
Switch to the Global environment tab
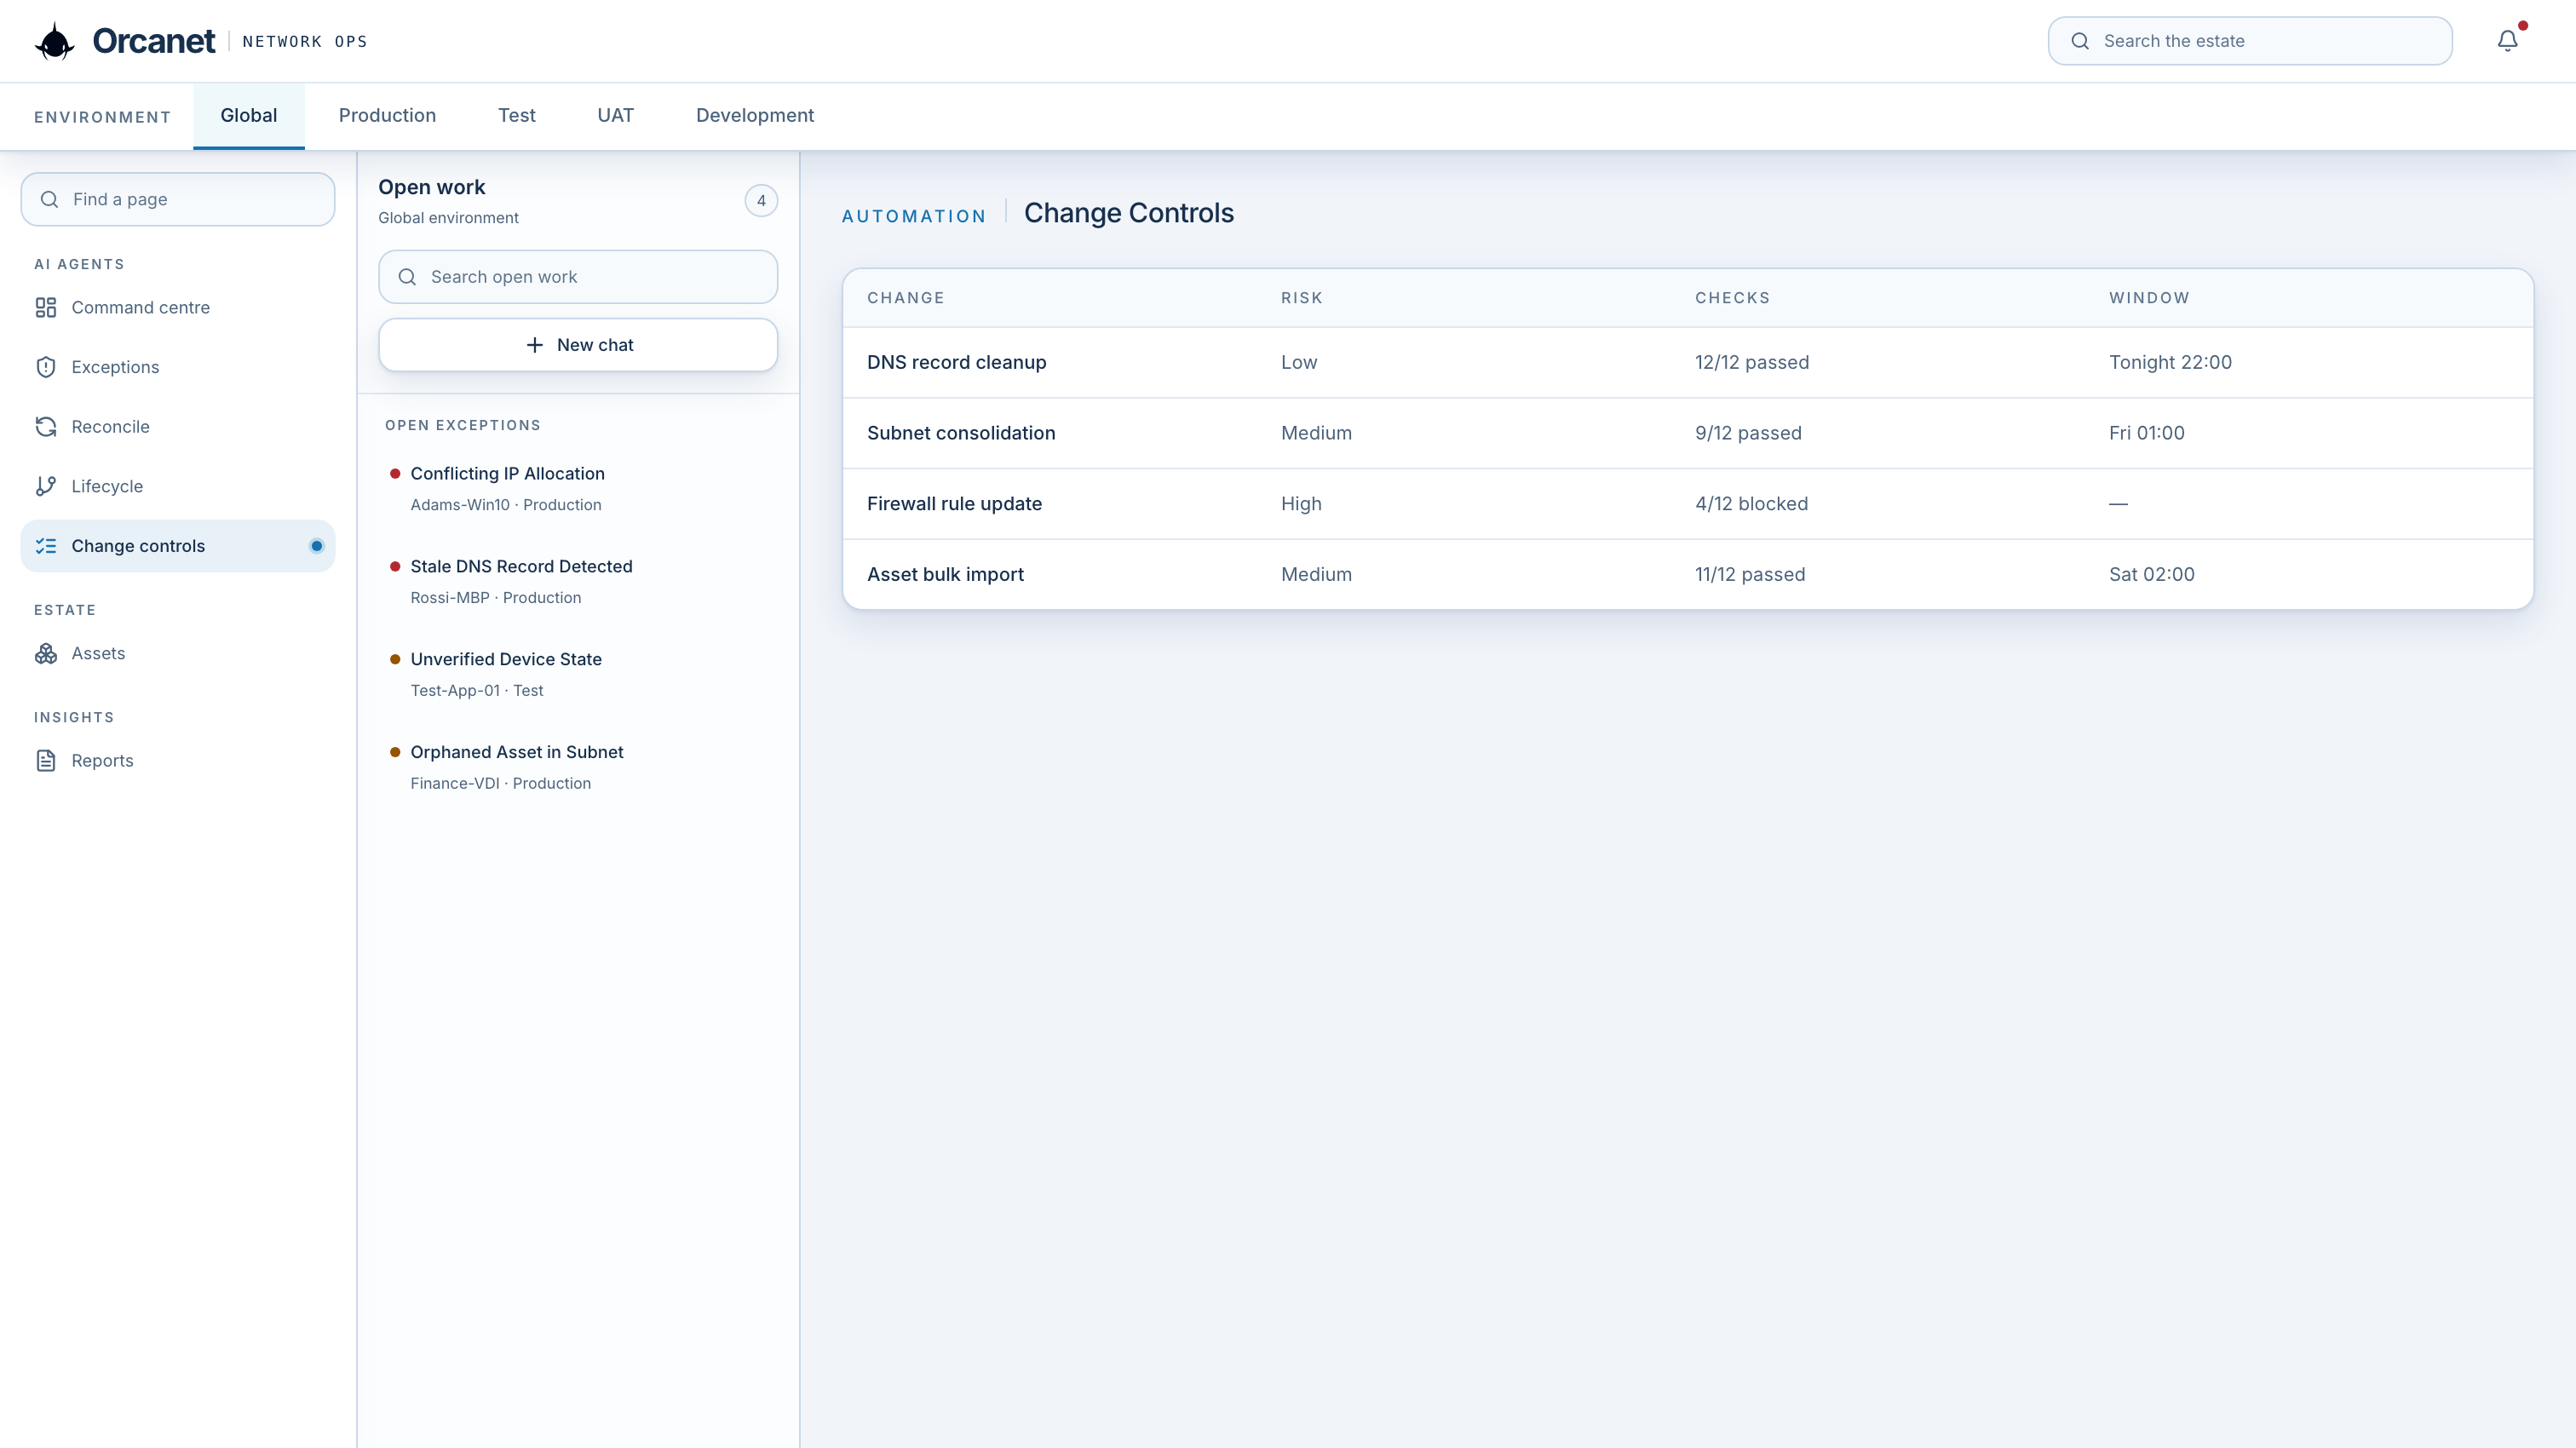tap(249, 116)
